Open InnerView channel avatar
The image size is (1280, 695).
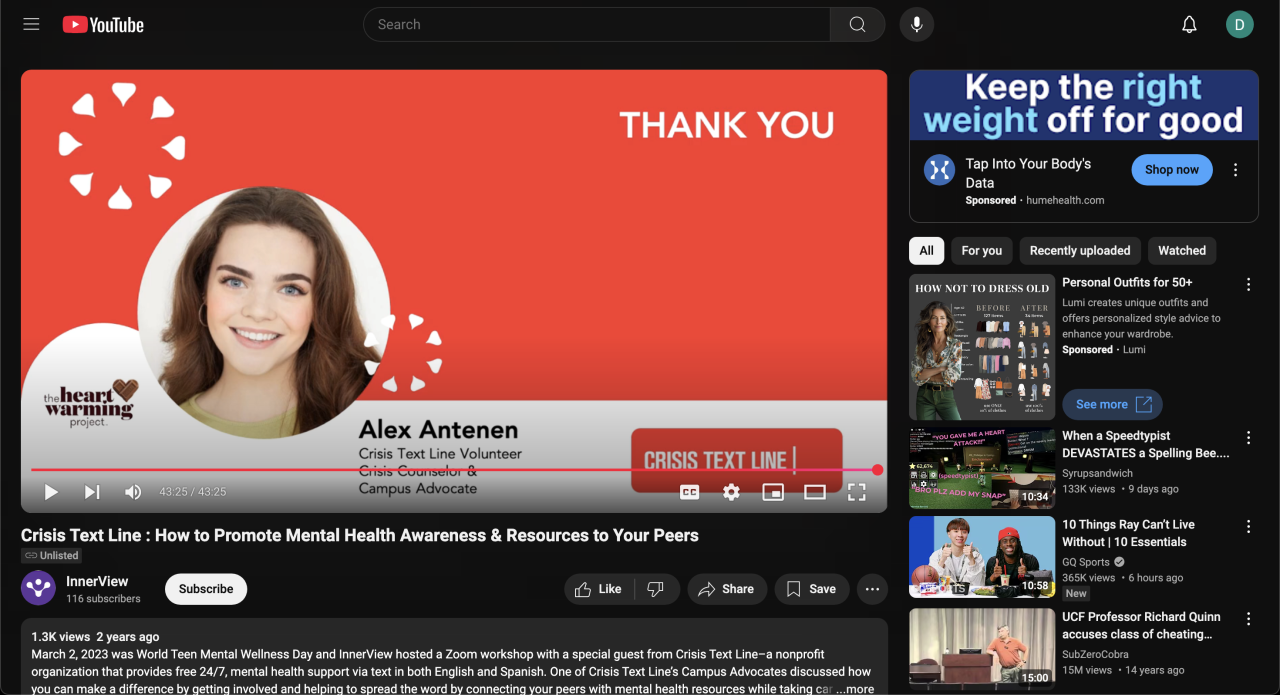pos(38,588)
